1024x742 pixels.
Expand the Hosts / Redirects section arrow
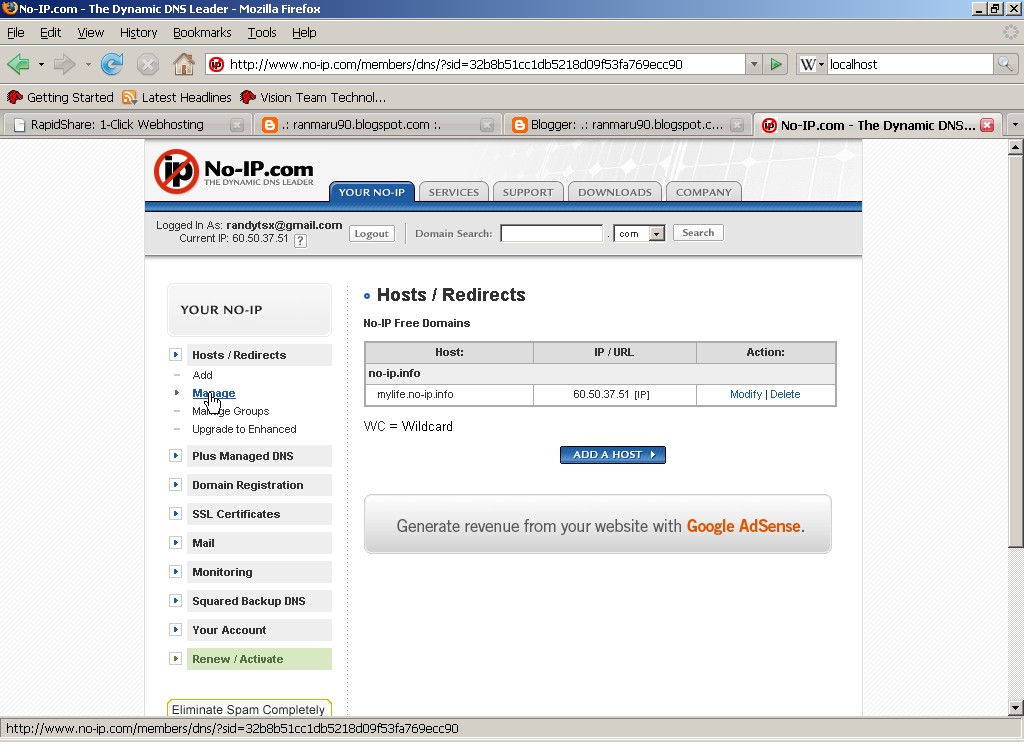point(175,355)
